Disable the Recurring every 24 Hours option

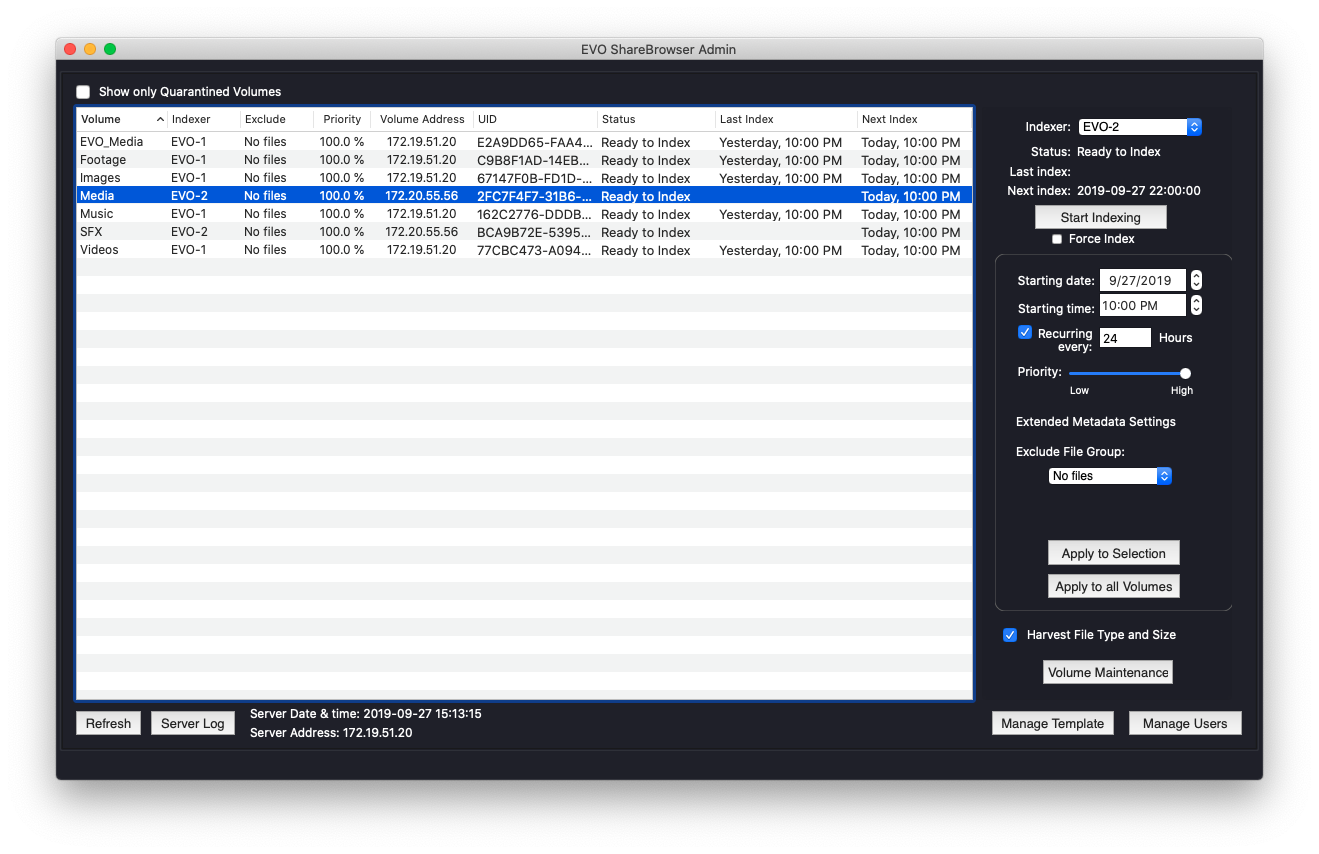coord(1024,331)
